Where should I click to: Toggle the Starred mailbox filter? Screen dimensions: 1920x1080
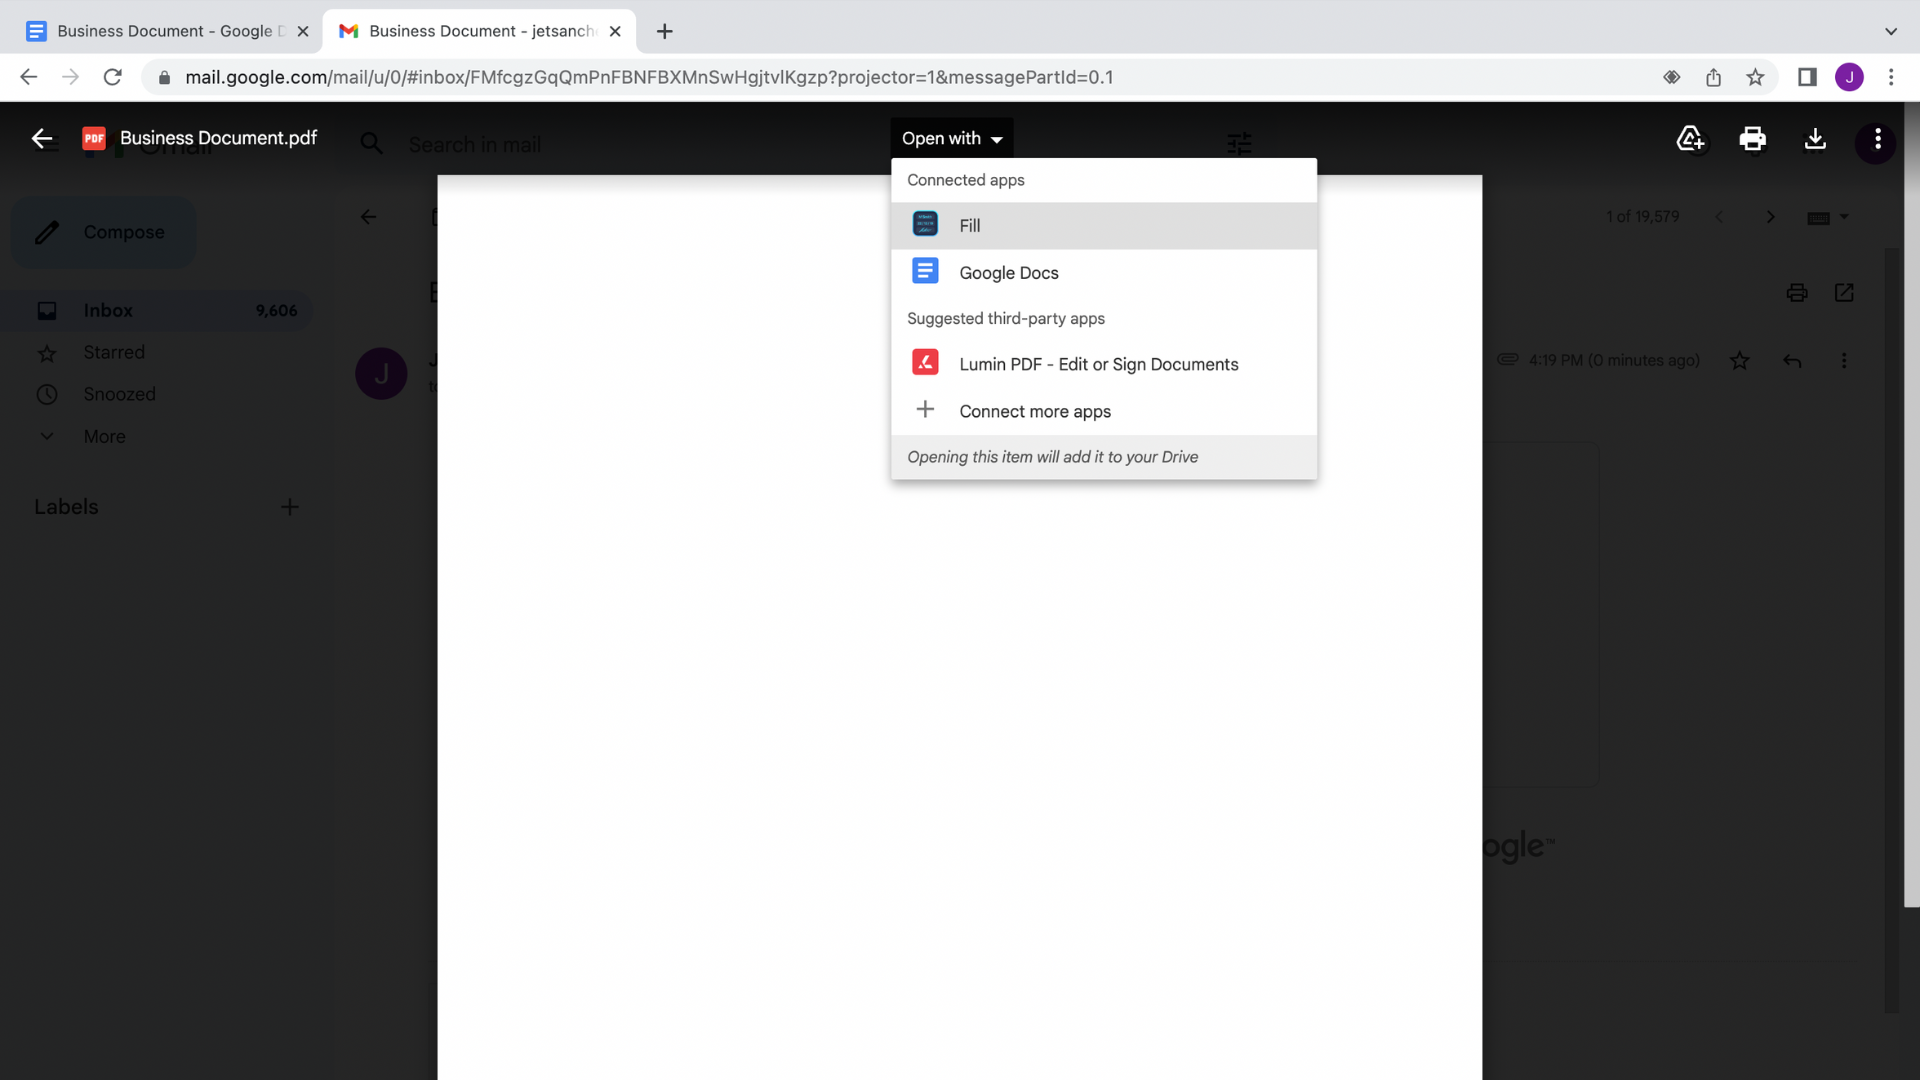tap(114, 352)
